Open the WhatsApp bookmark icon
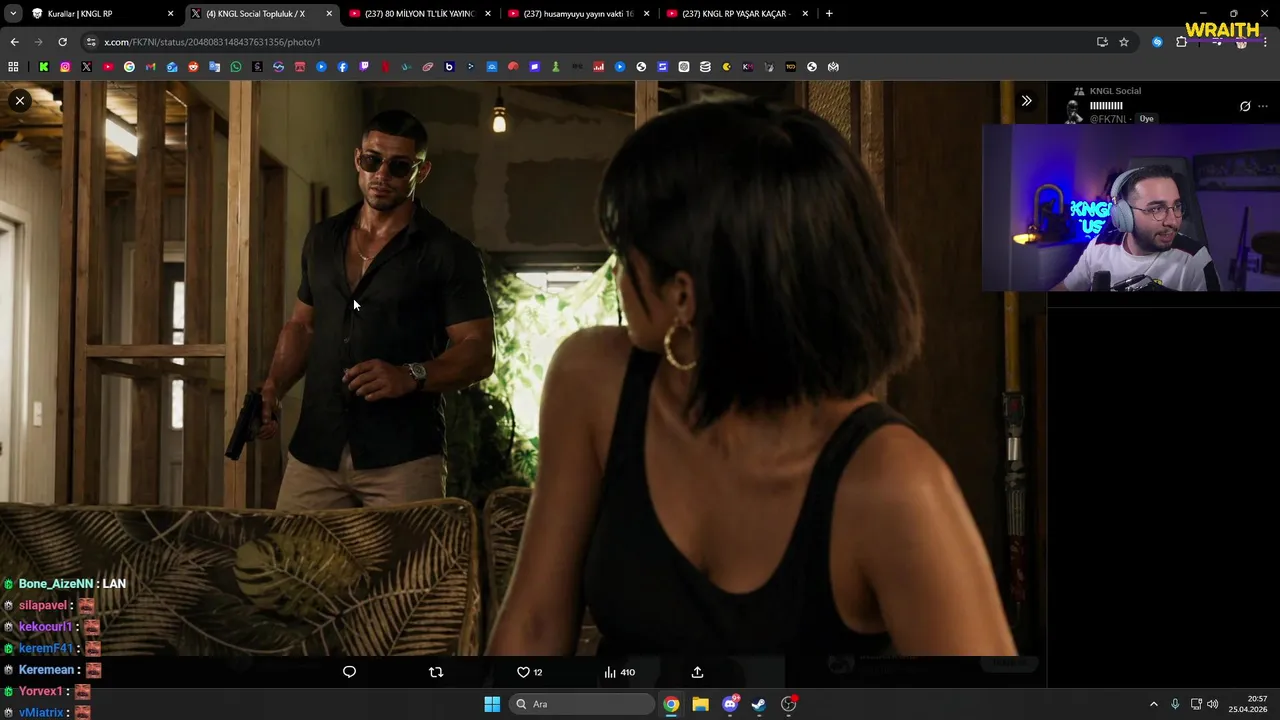Screen dimensions: 1280x720 coord(236,67)
